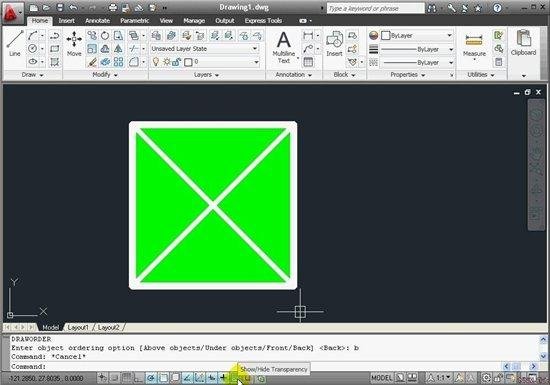The width and height of the screenshot is (550, 385).
Task: Click the Undo arrow in quick access toolbar
Action: [x=73, y=8]
